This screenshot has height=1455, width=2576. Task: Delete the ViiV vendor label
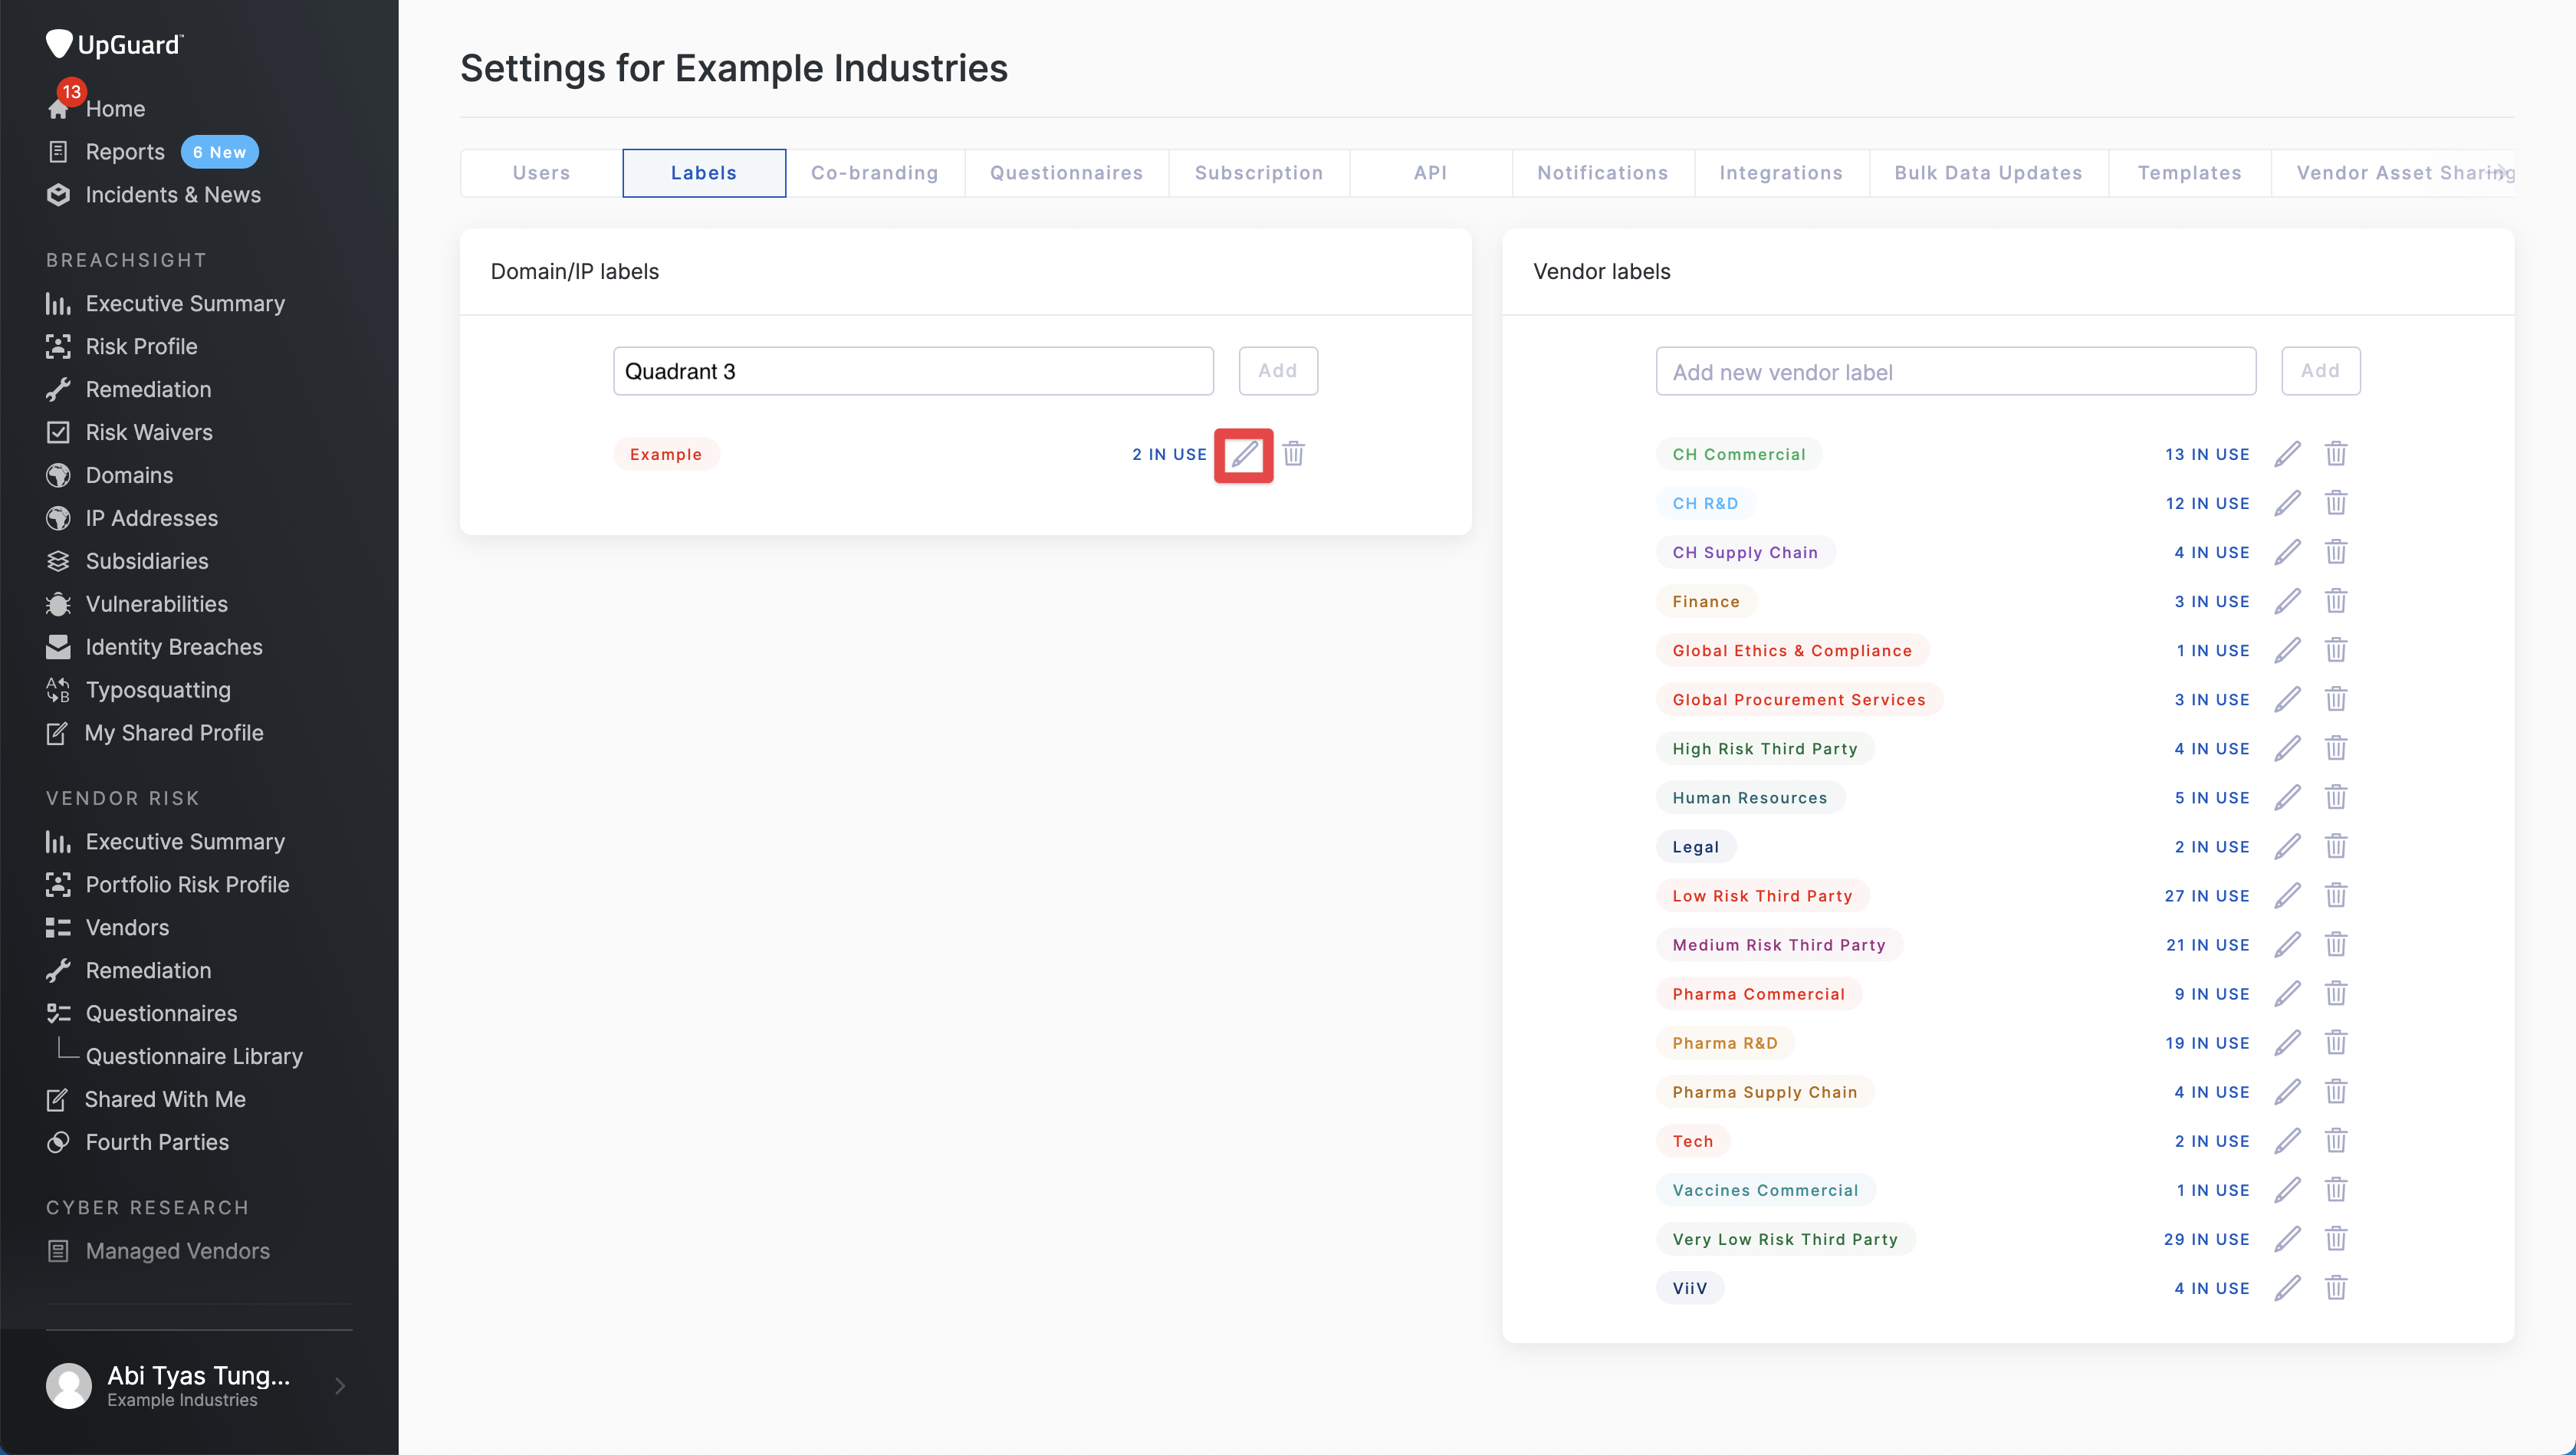(x=2335, y=1287)
